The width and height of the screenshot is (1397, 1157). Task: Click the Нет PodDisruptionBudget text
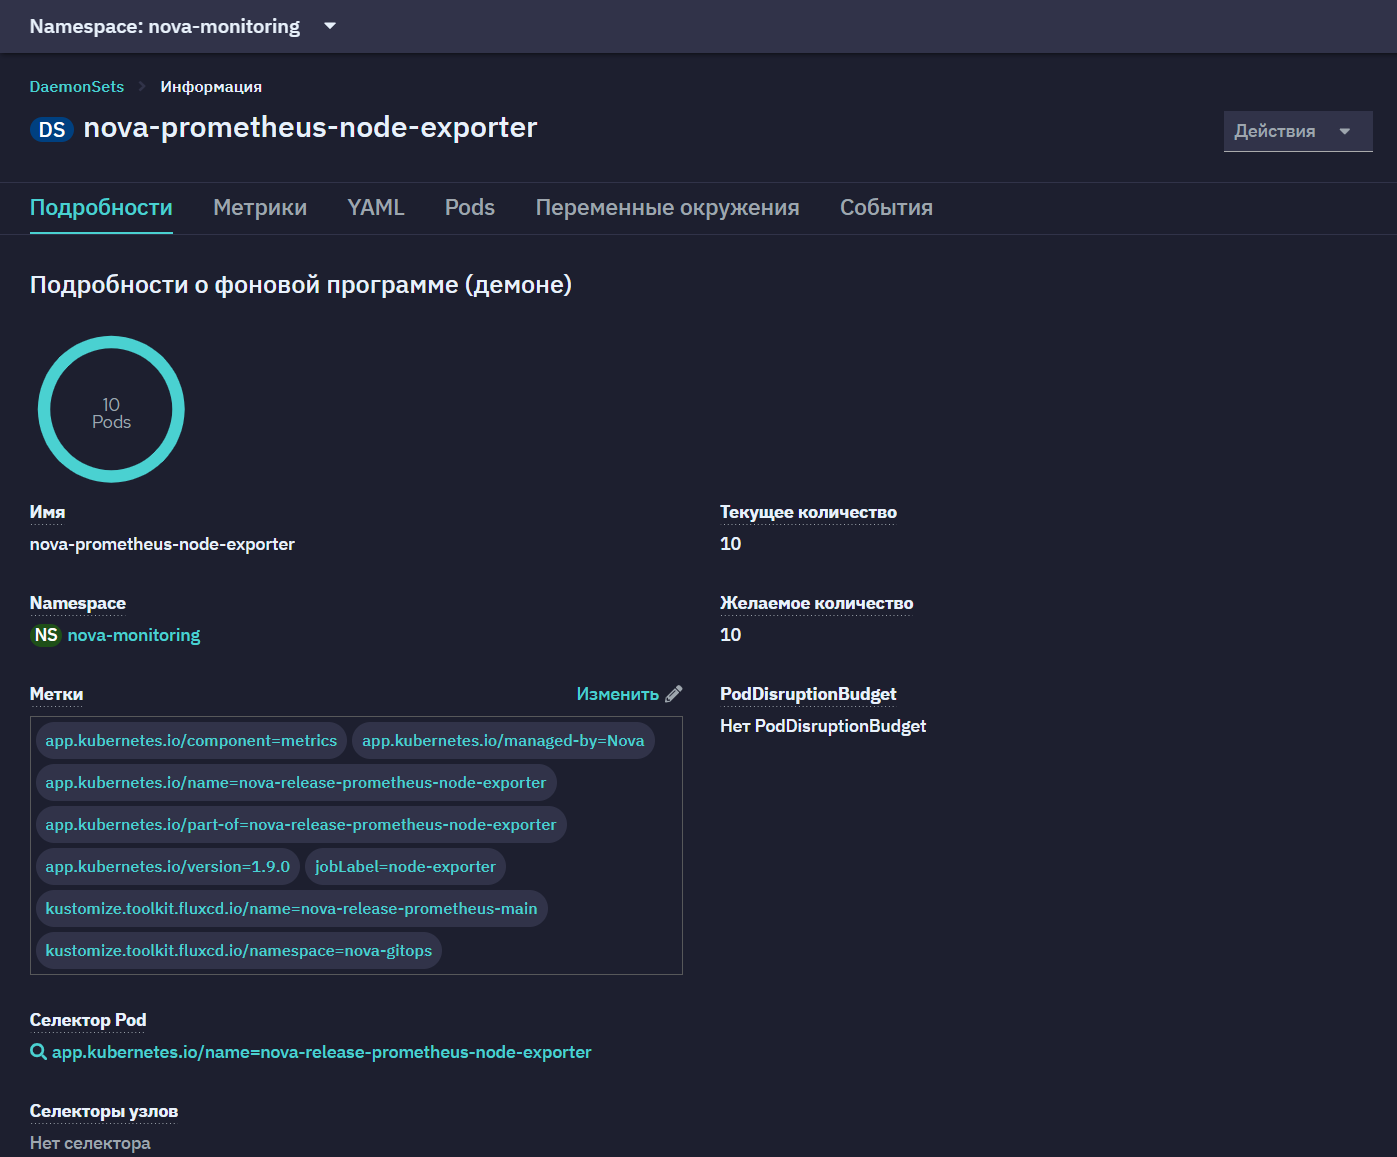click(x=823, y=726)
